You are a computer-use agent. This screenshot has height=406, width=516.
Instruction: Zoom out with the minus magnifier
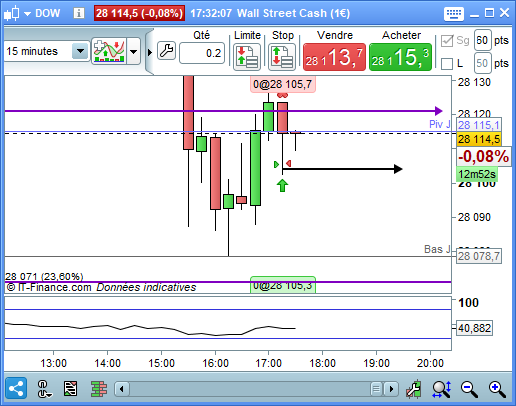click(x=469, y=389)
